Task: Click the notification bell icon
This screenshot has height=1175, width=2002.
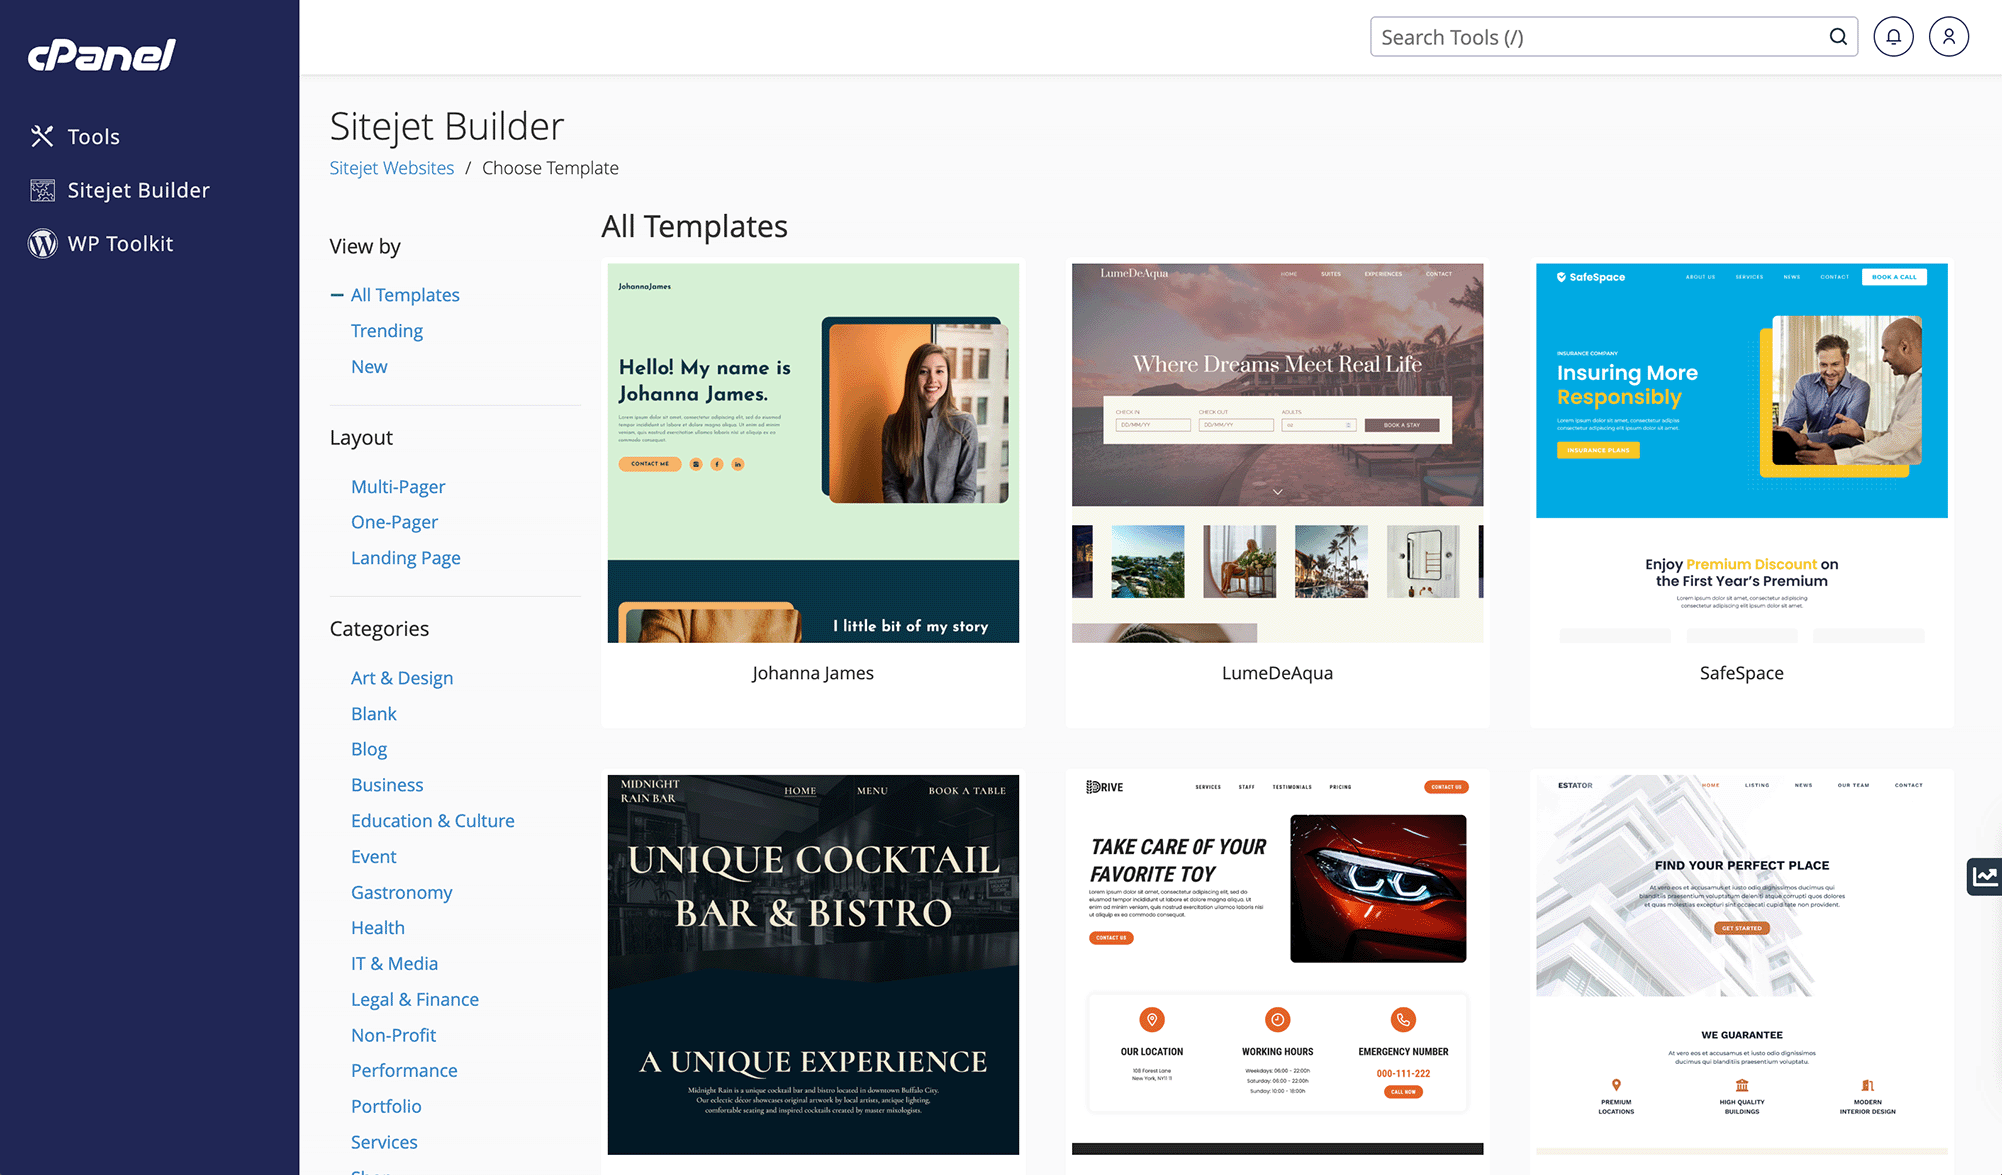Action: tap(1894, 36)
